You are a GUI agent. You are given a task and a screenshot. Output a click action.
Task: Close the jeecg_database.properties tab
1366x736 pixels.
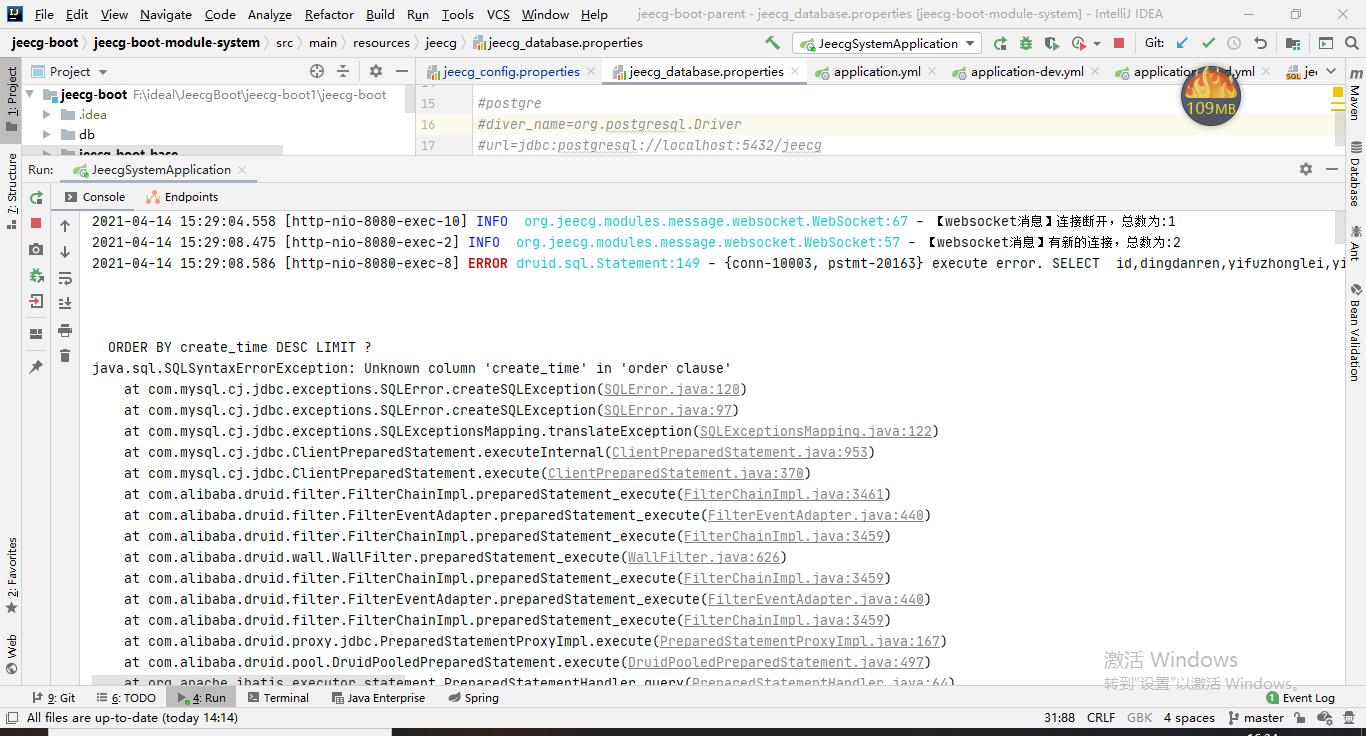click(795, 72)
